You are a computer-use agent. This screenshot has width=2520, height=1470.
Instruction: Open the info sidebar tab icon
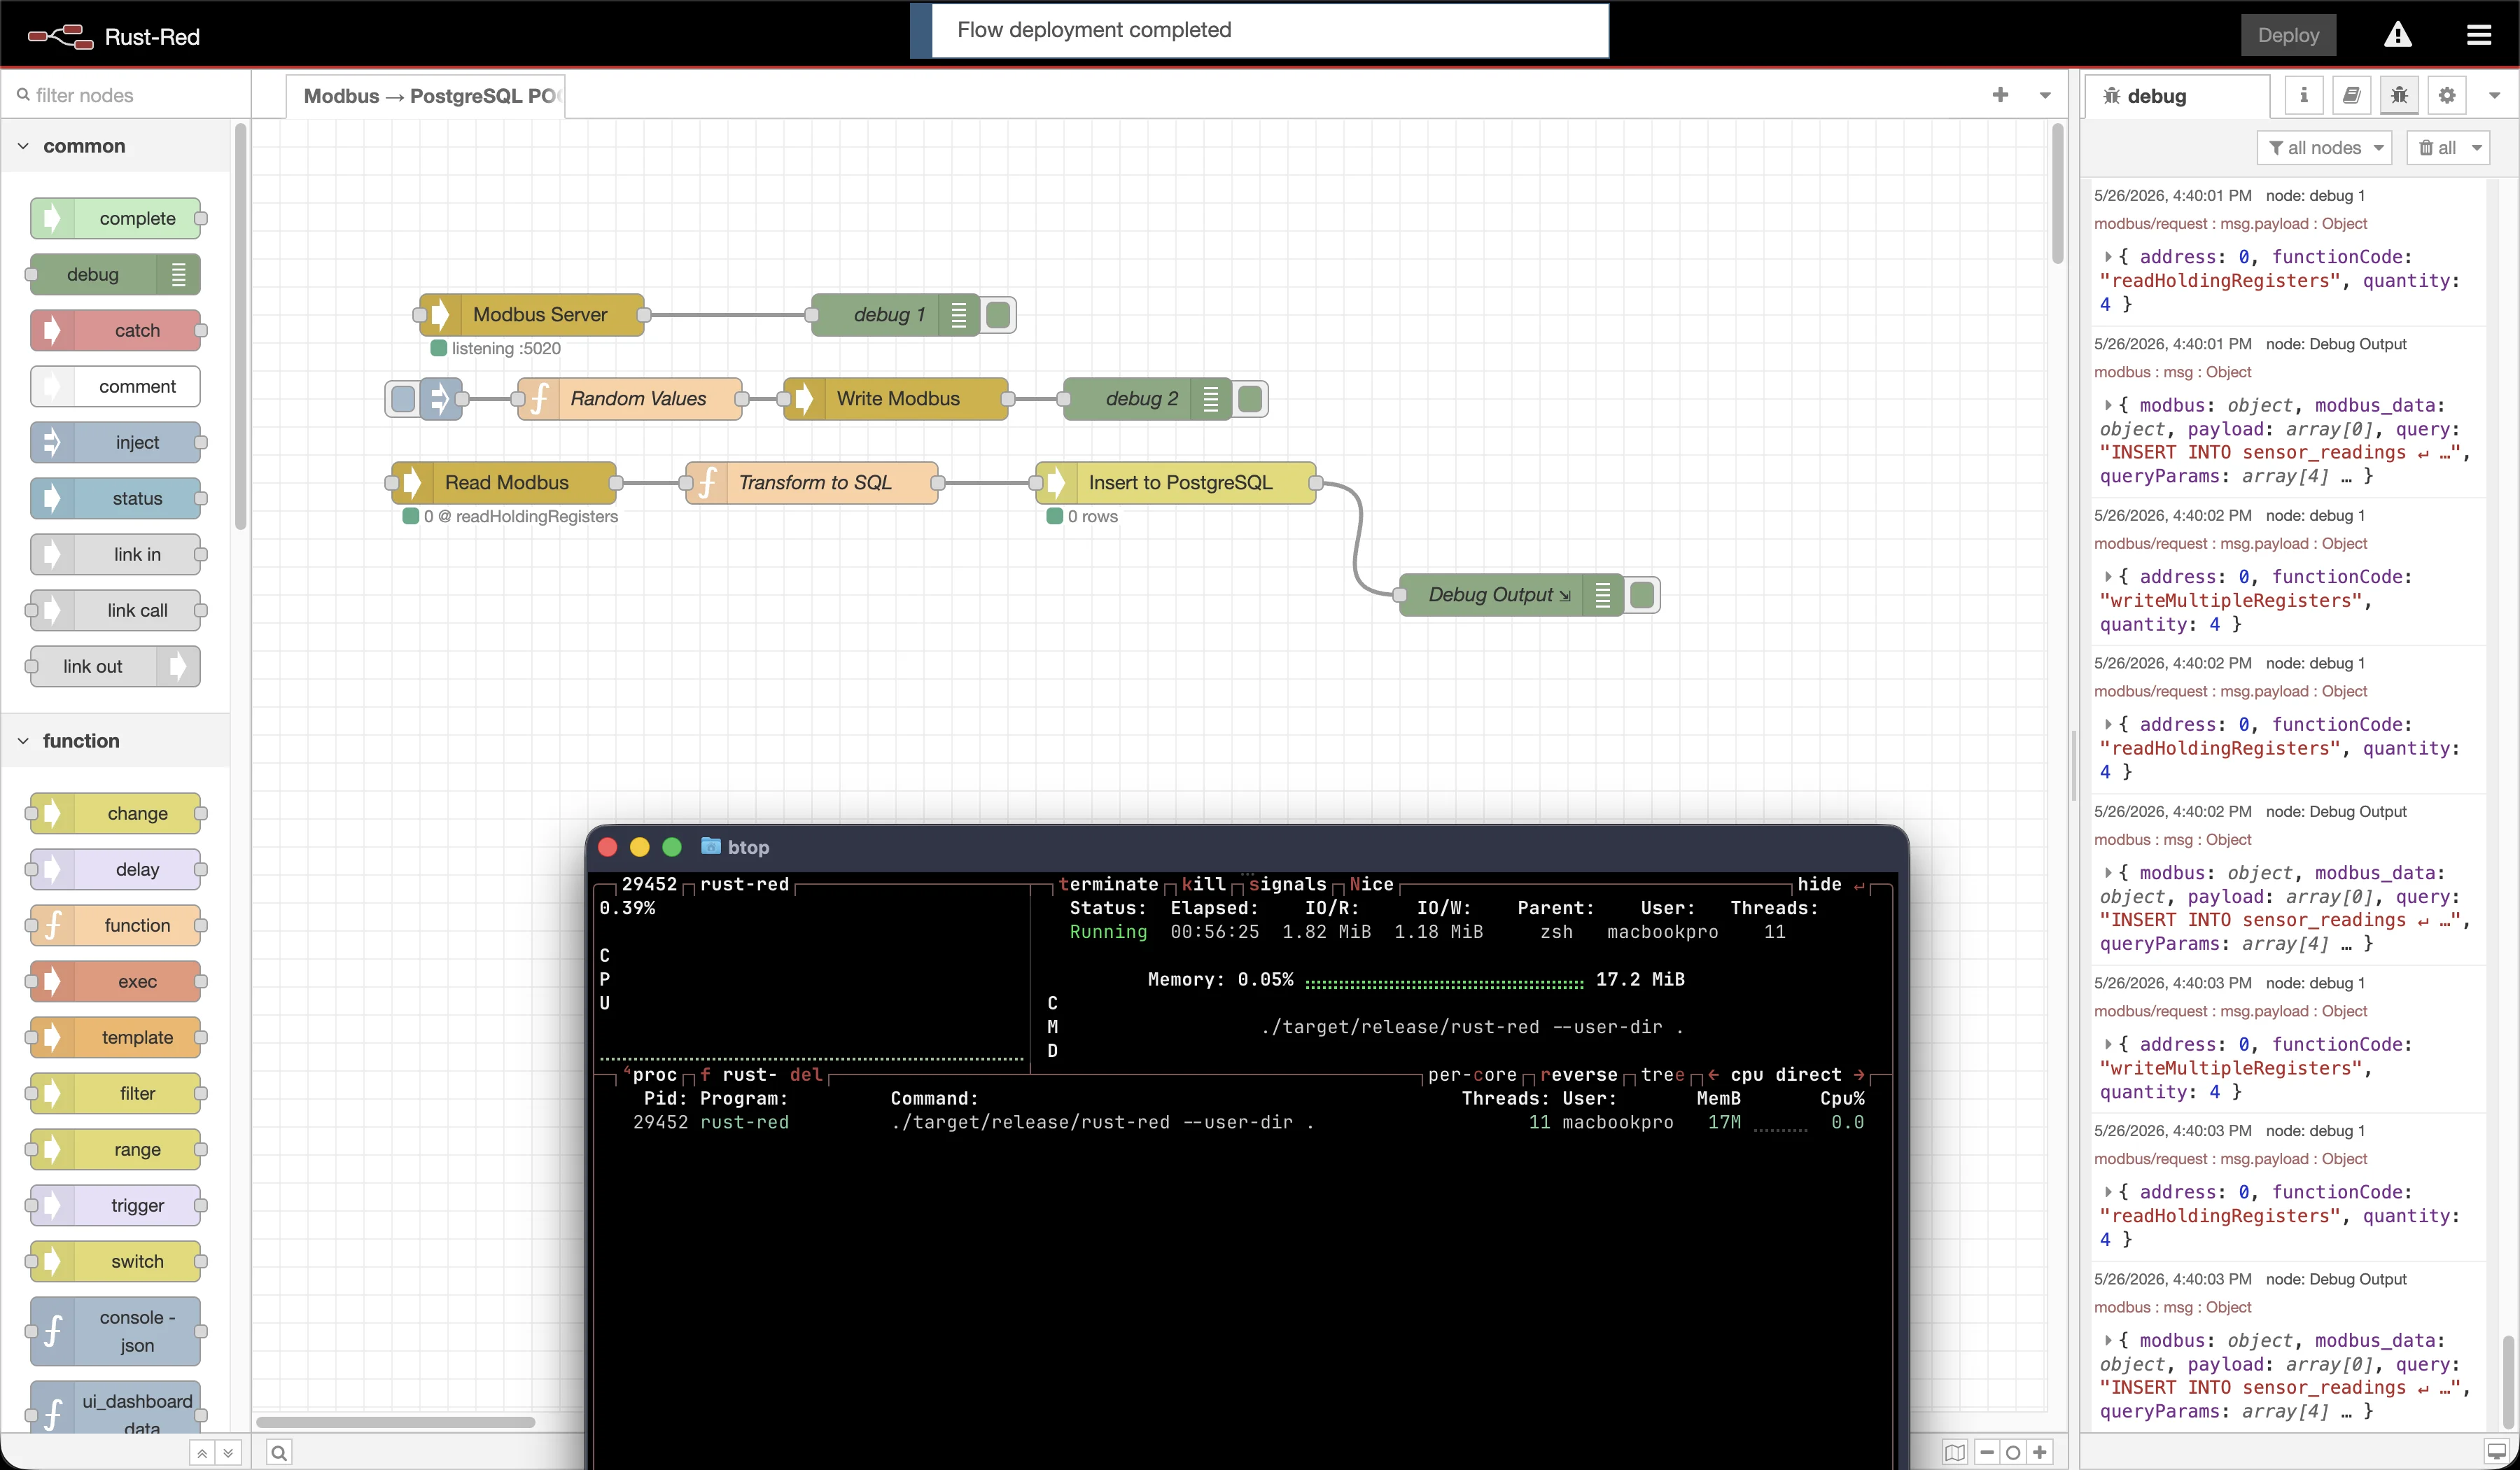point(2304,95)
